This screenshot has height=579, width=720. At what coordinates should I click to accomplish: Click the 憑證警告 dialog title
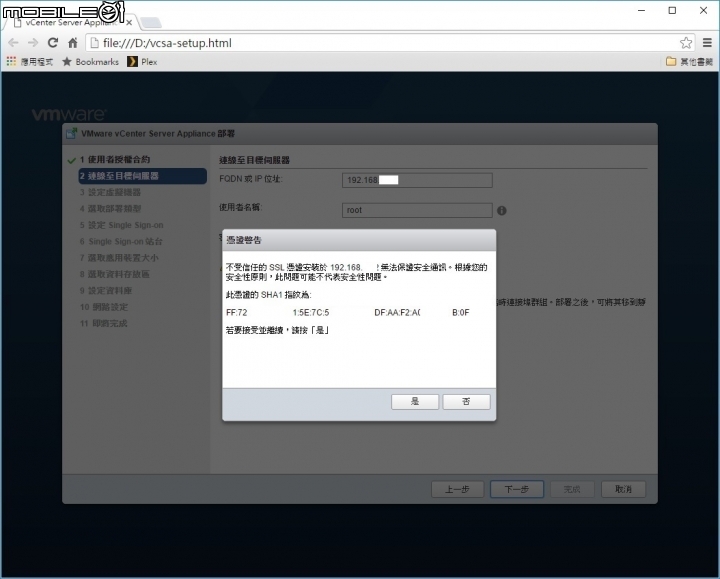pyautogui.click(x=244, y=240)
